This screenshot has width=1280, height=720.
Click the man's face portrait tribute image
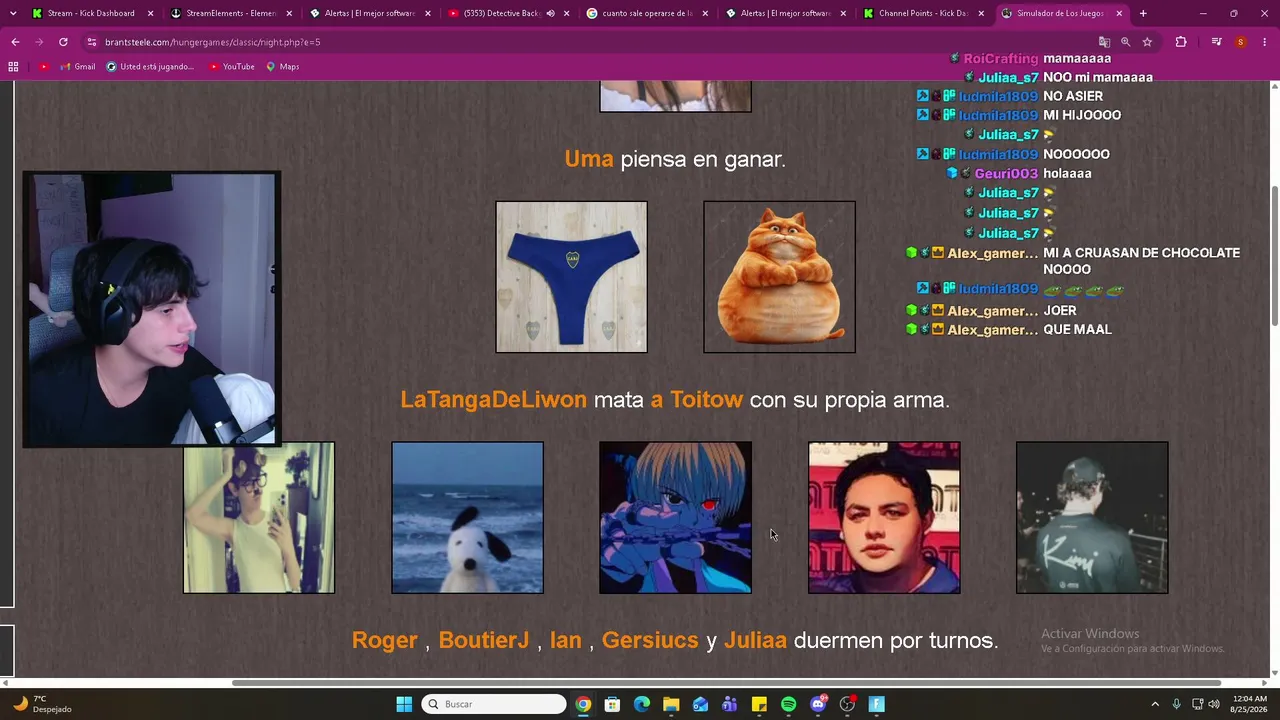tap(884, 518)
